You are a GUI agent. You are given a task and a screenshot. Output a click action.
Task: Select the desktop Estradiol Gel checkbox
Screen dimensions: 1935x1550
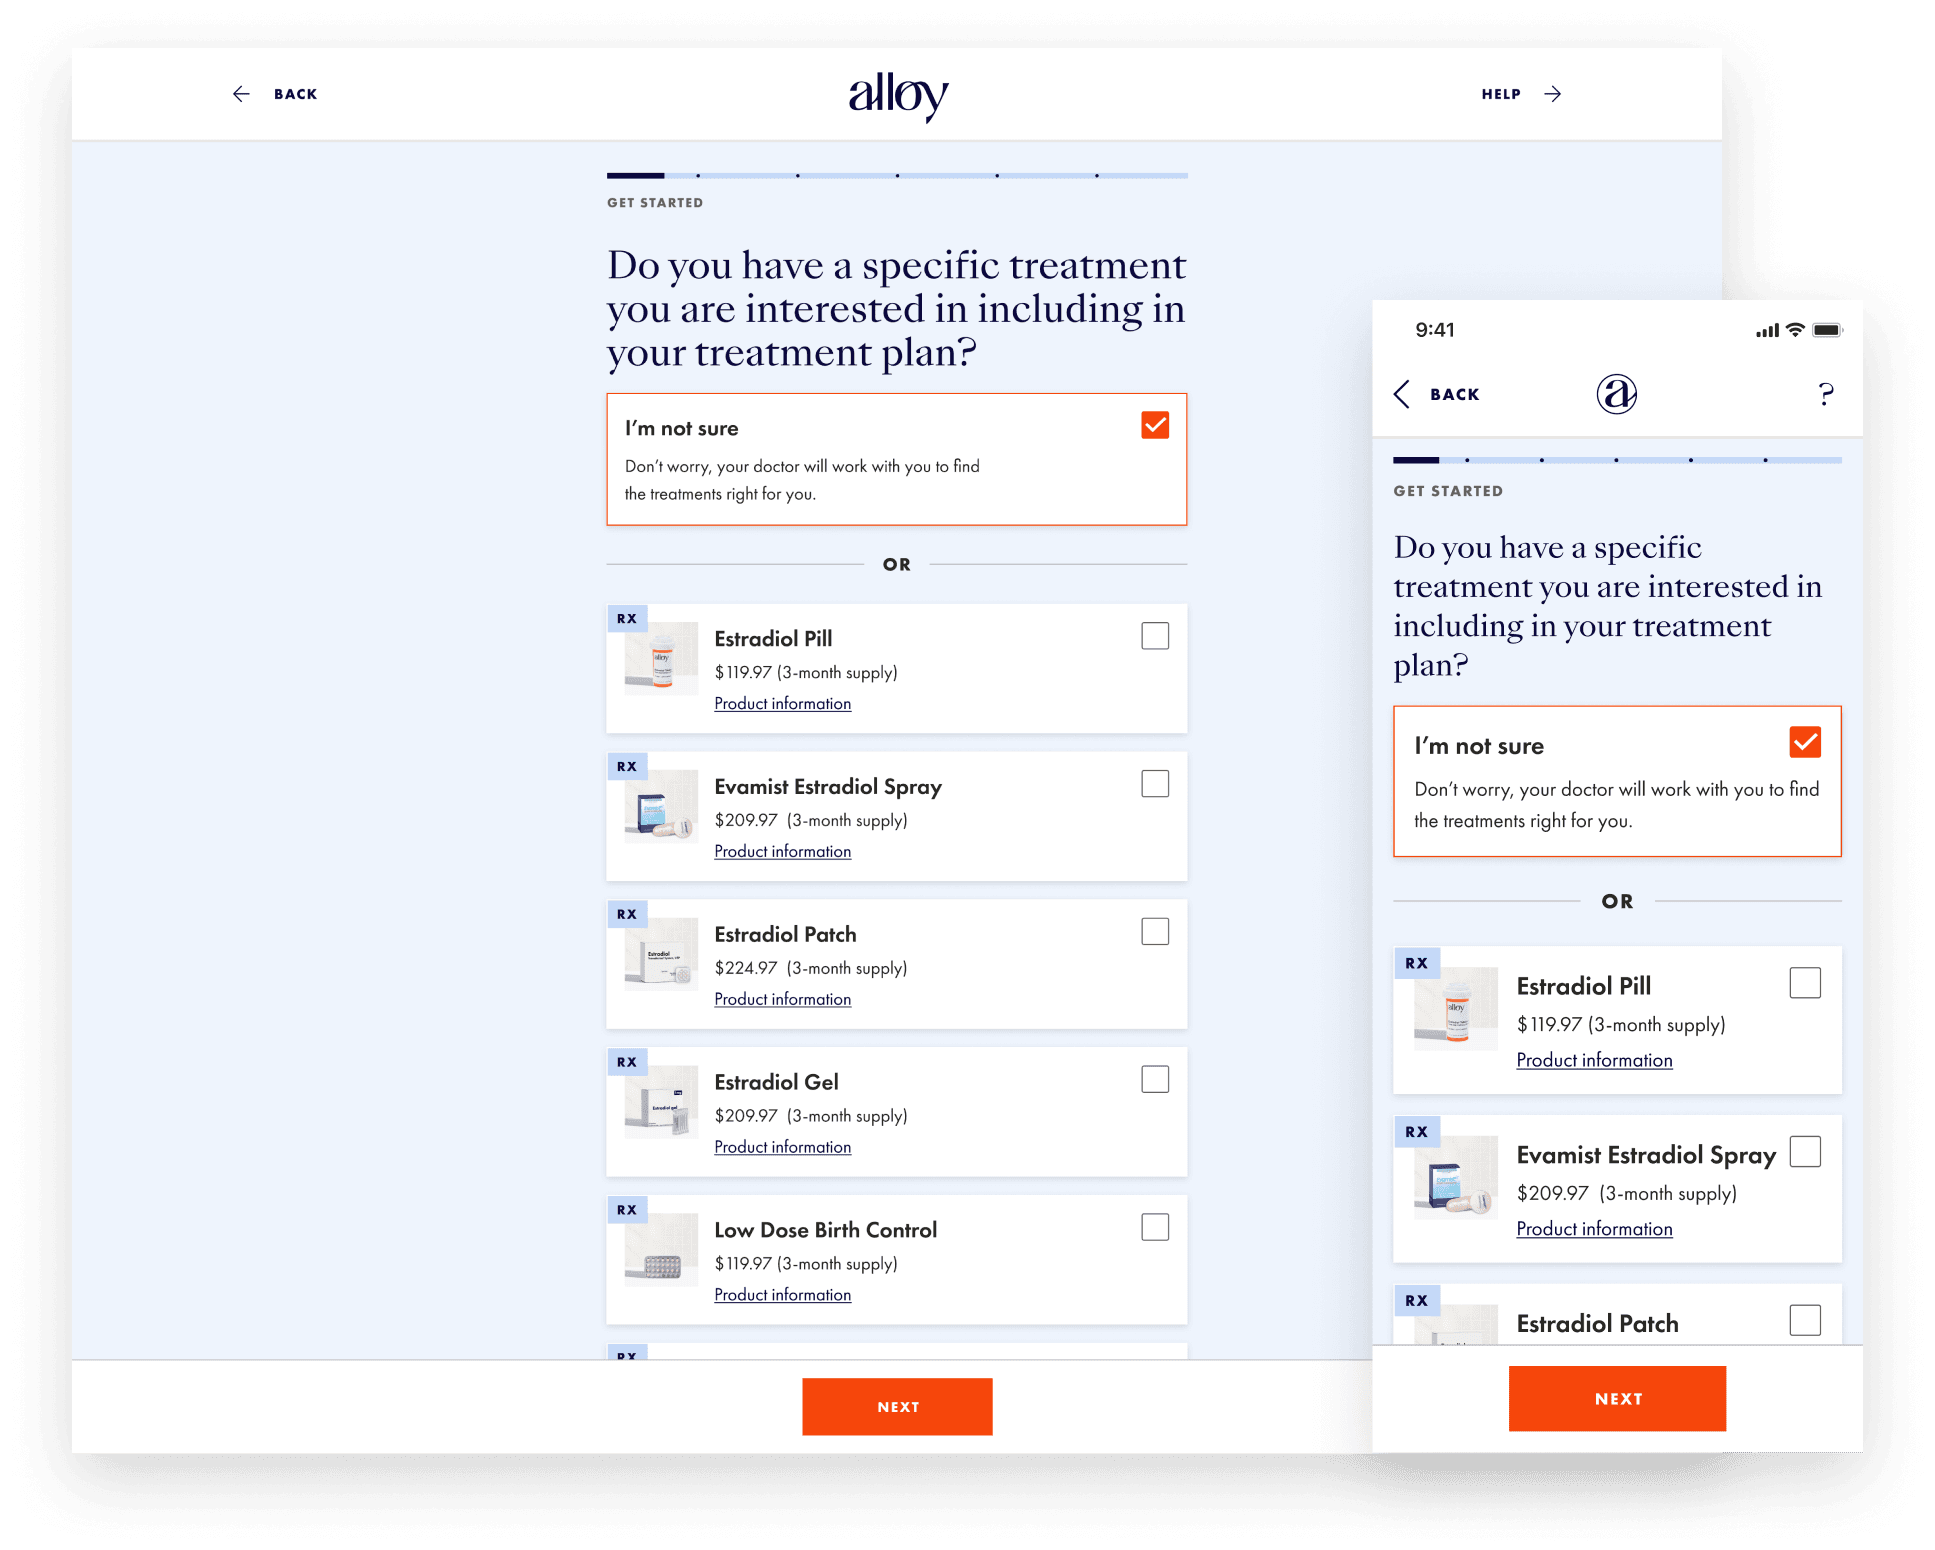click(1155, 1079)
